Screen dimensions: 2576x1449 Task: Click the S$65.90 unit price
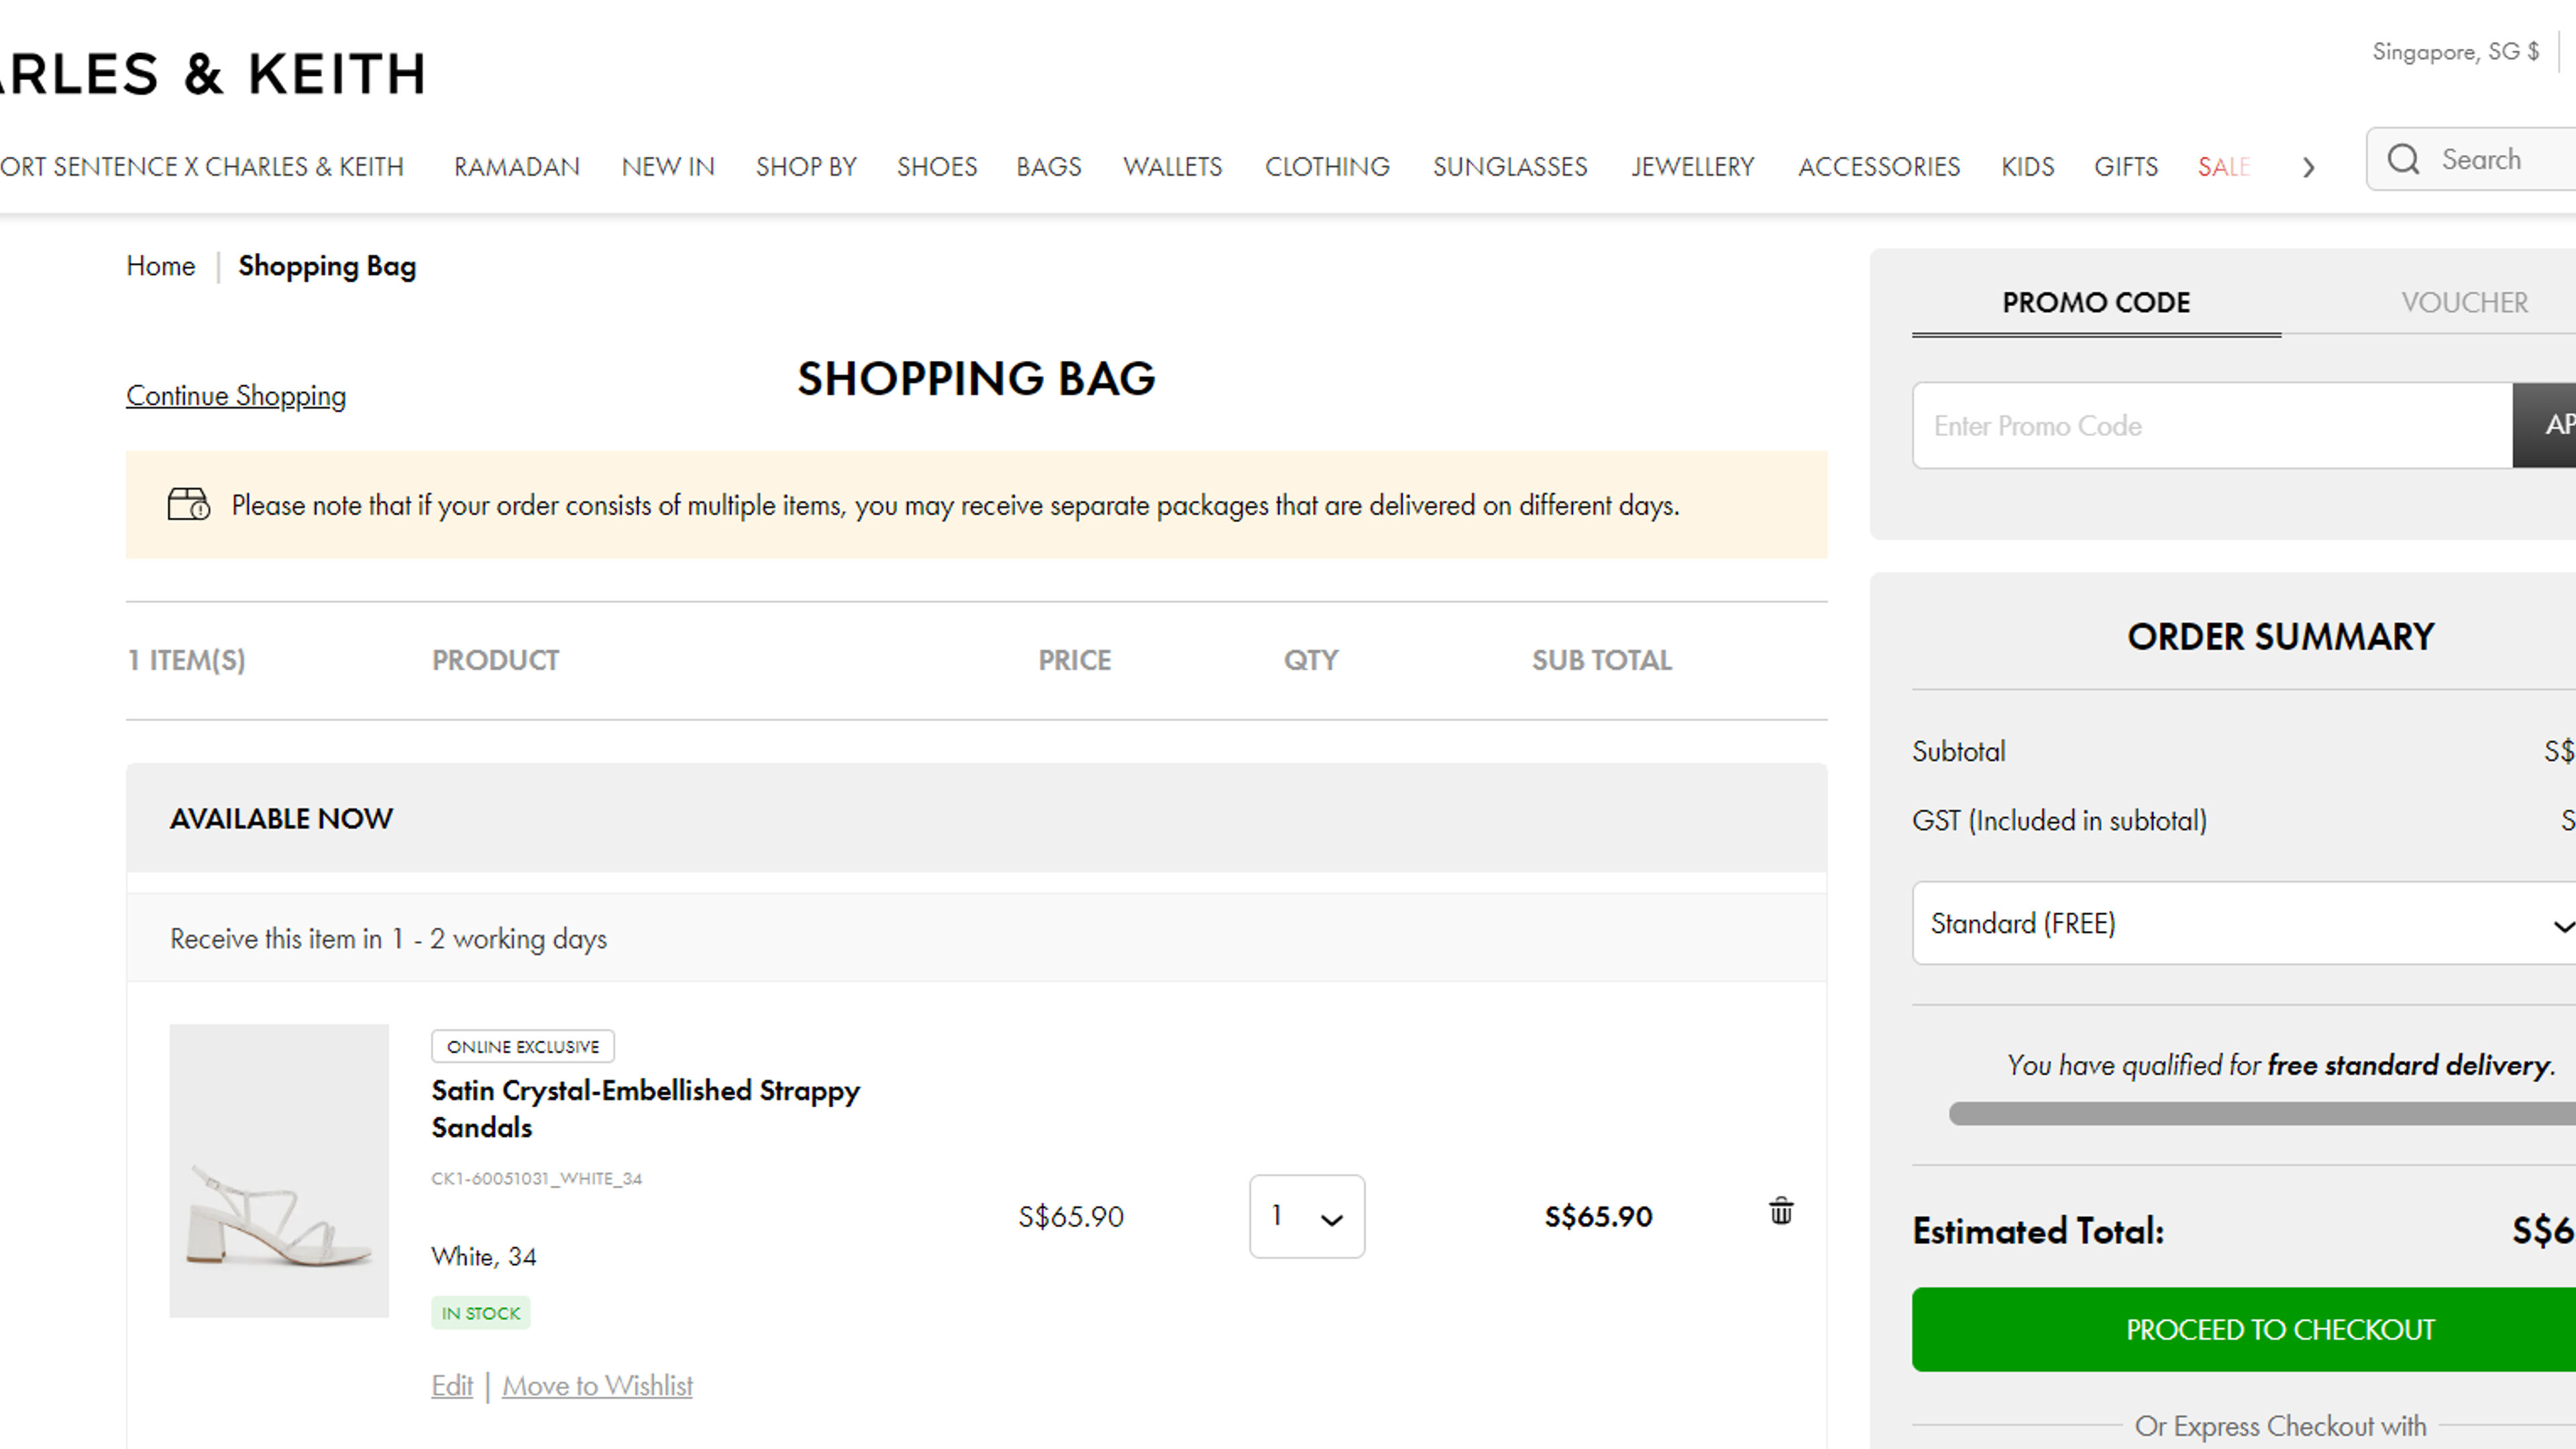point(1071,1216)
